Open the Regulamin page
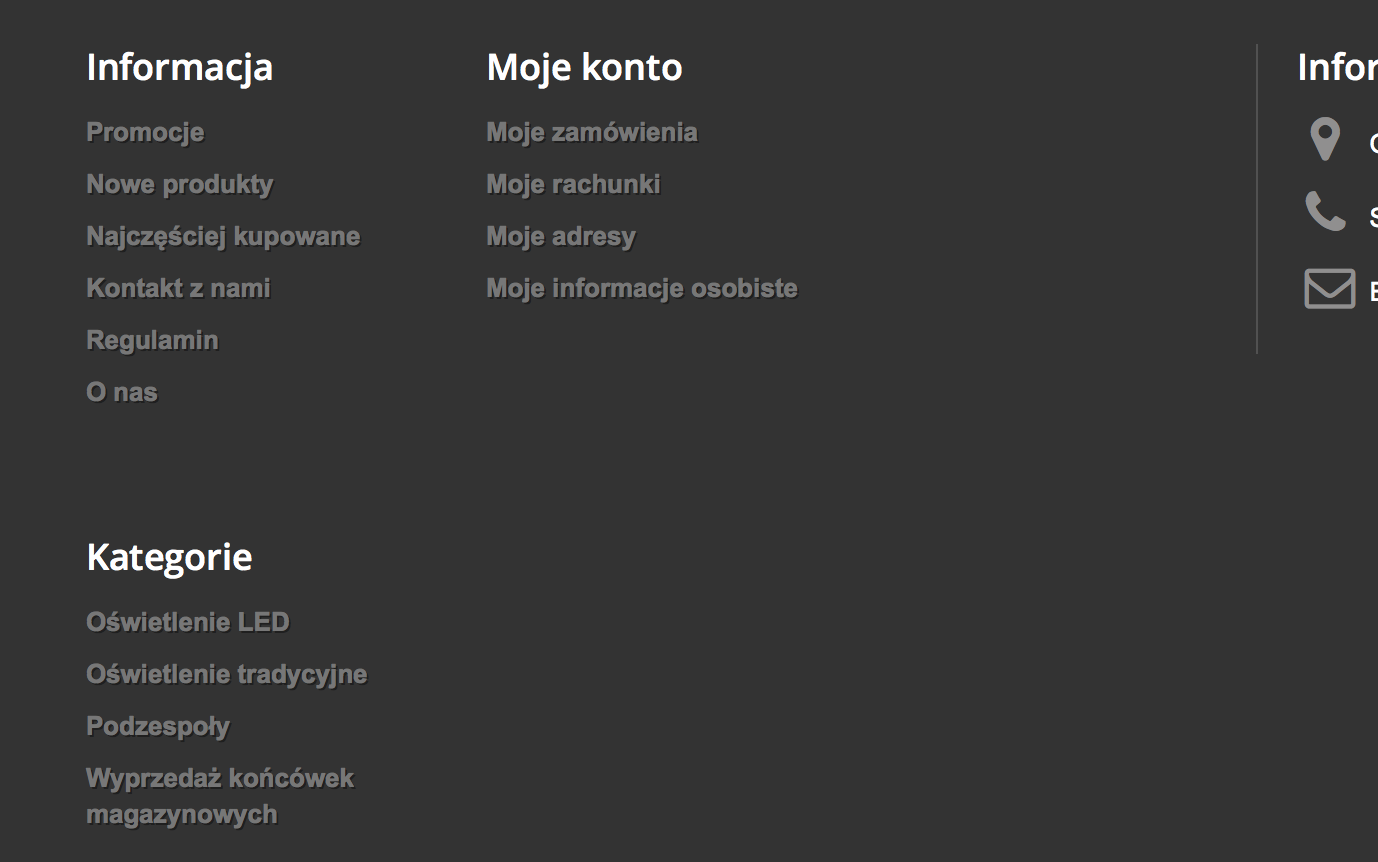 tap(152, 340)
